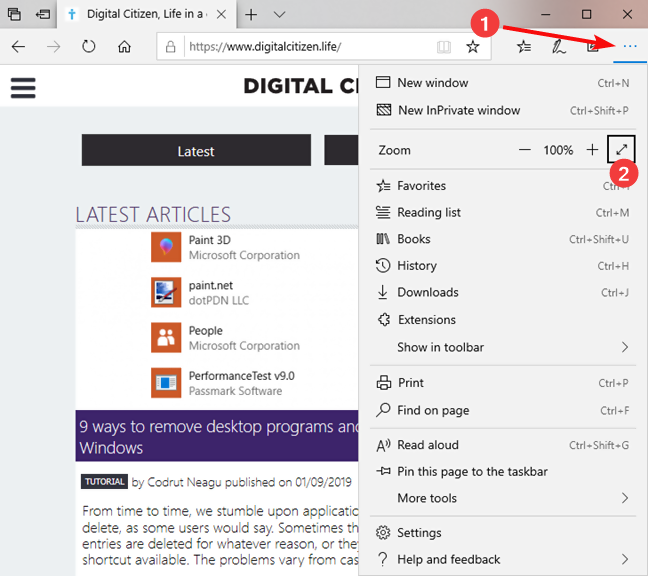The width and height of the screenshot is (648, 576).
Task: Open Settings from the menu
Action: point(503,533)
